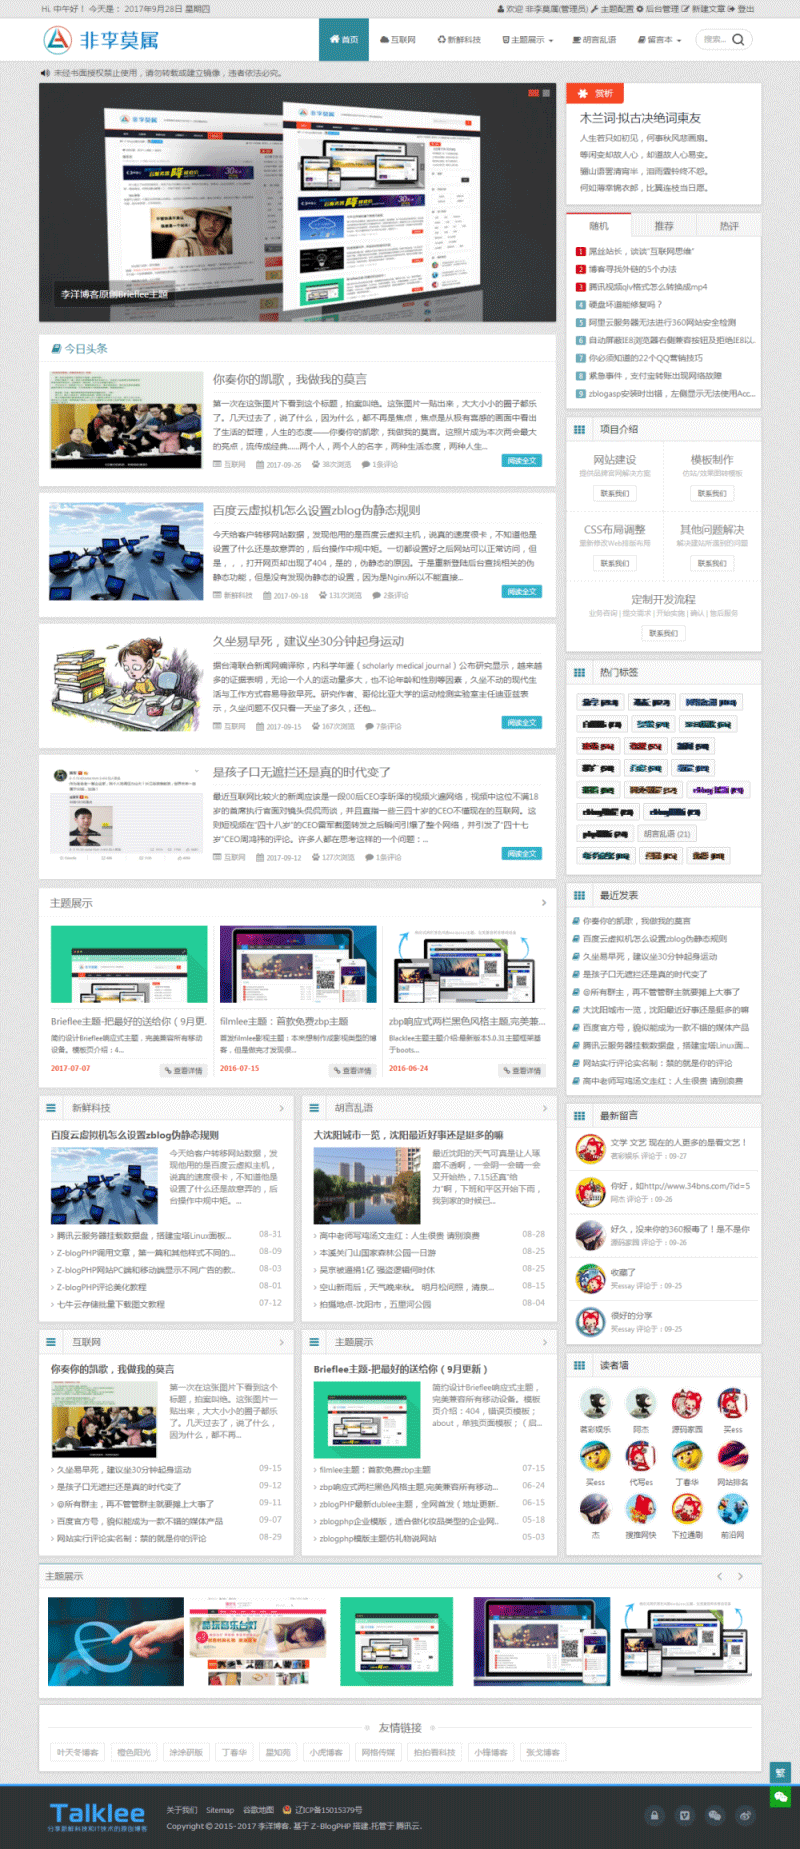Open the 互联网 navigation menu item
The height and width of the screenshot is (1849, 800).
(398, 40)
